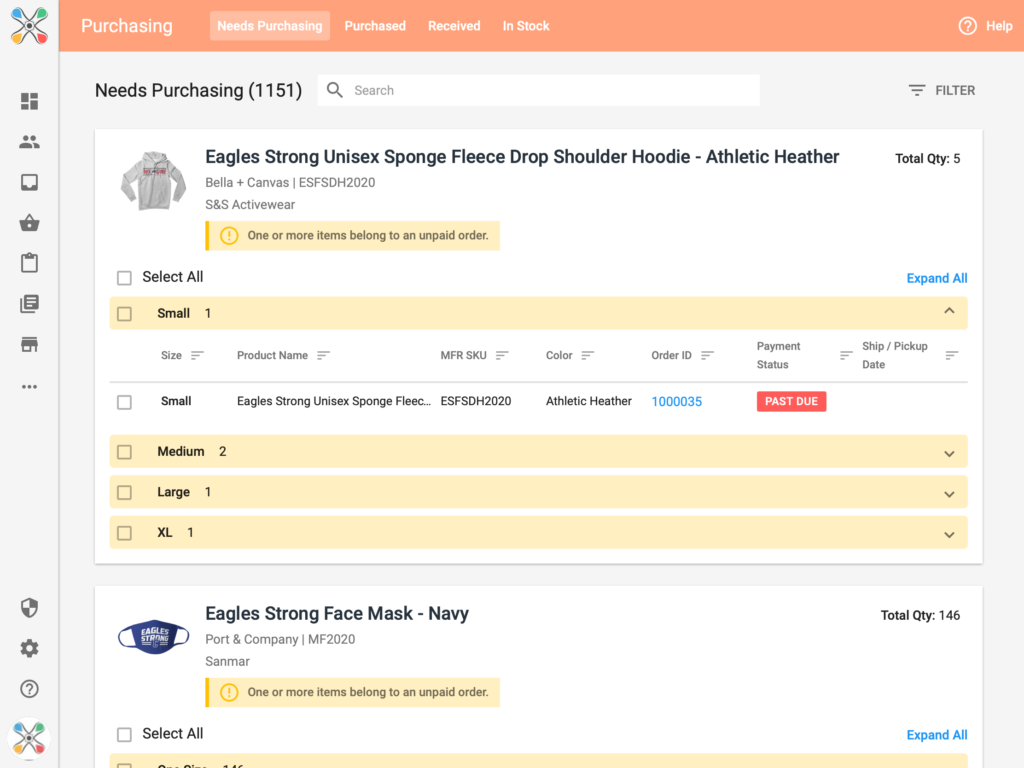Switch to Purchased tab

point(375,26)
